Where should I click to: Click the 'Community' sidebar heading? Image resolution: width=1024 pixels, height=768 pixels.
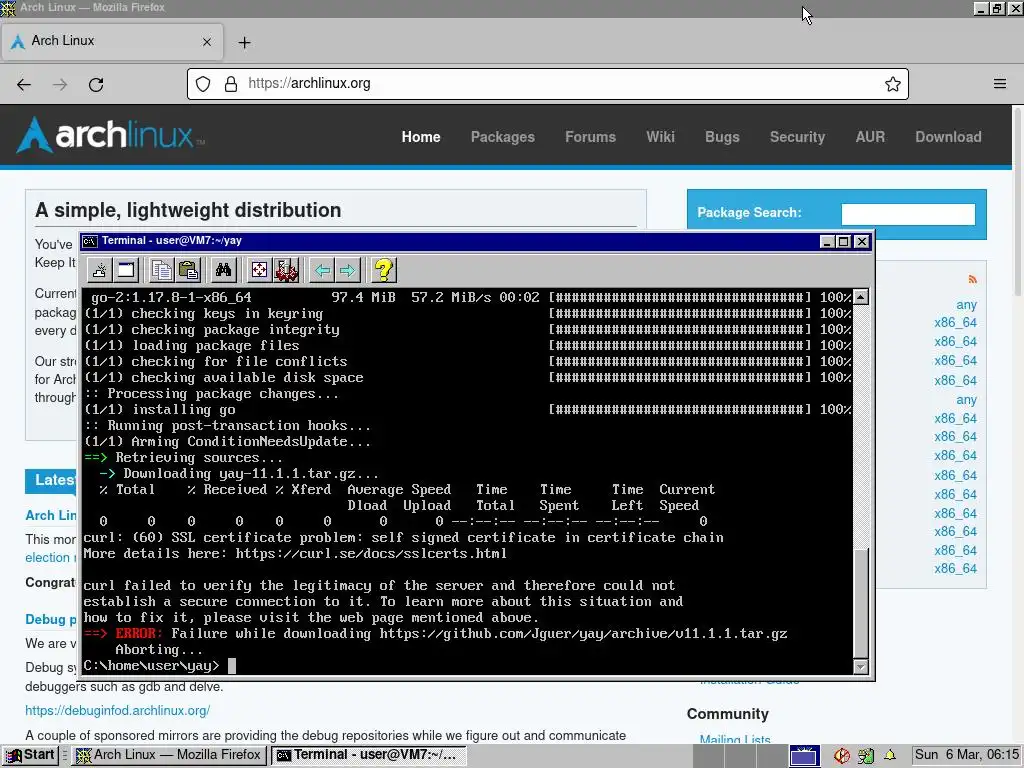tap(728, 714)
